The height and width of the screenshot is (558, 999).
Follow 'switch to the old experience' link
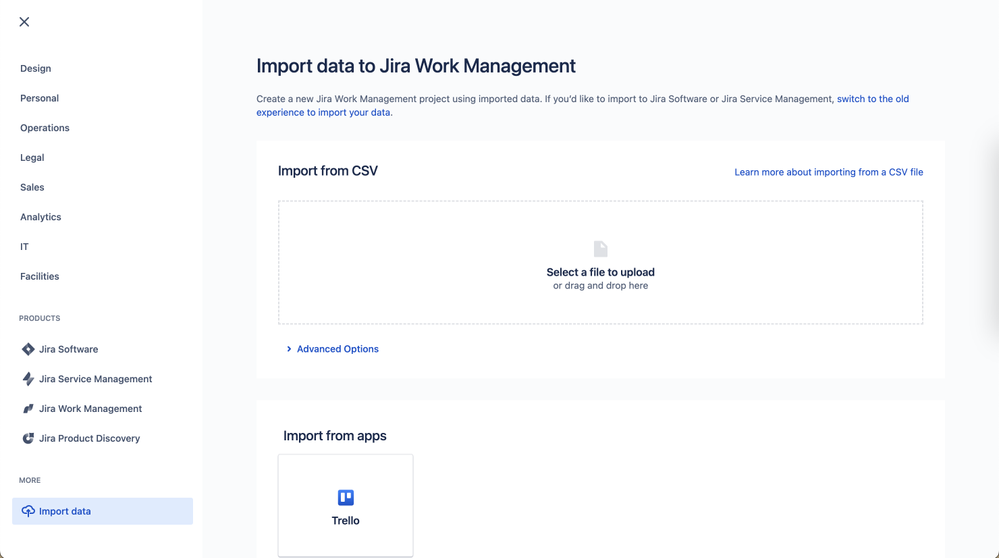[x=582, y=106]
